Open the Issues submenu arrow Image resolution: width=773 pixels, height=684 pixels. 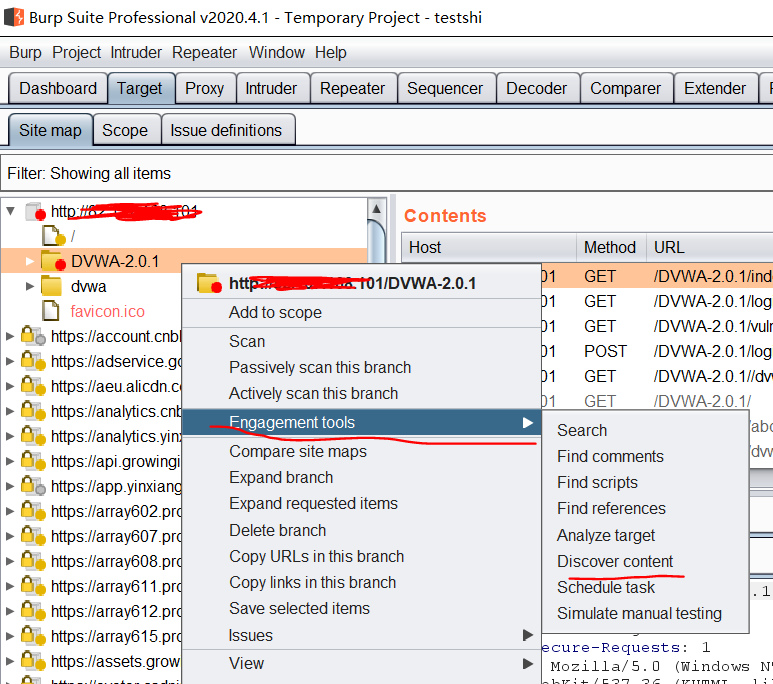click(528, 635)
